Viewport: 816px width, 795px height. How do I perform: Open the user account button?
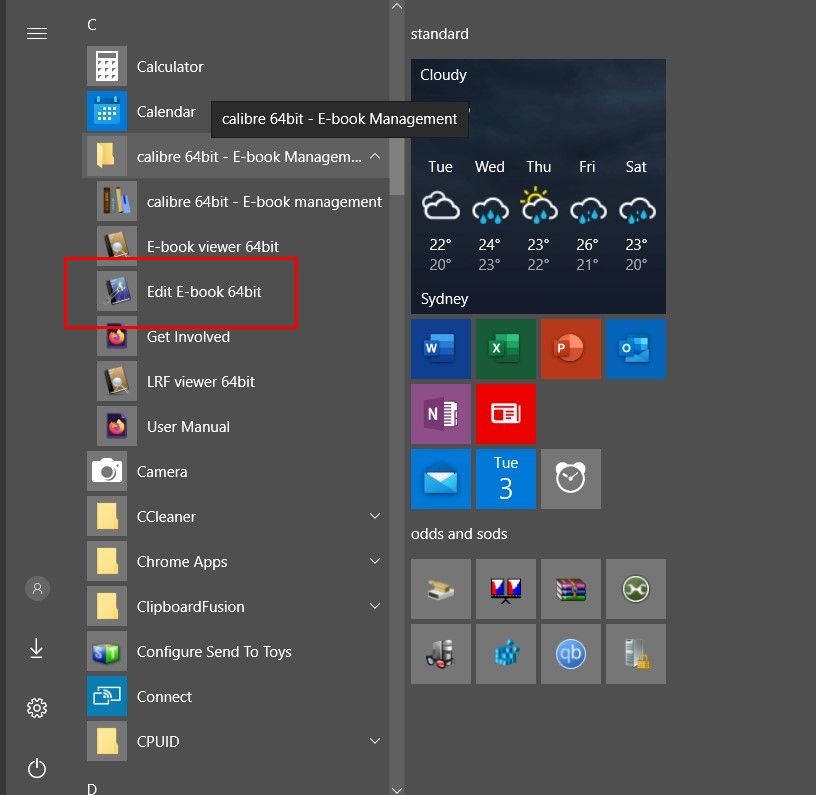(37, 588)
